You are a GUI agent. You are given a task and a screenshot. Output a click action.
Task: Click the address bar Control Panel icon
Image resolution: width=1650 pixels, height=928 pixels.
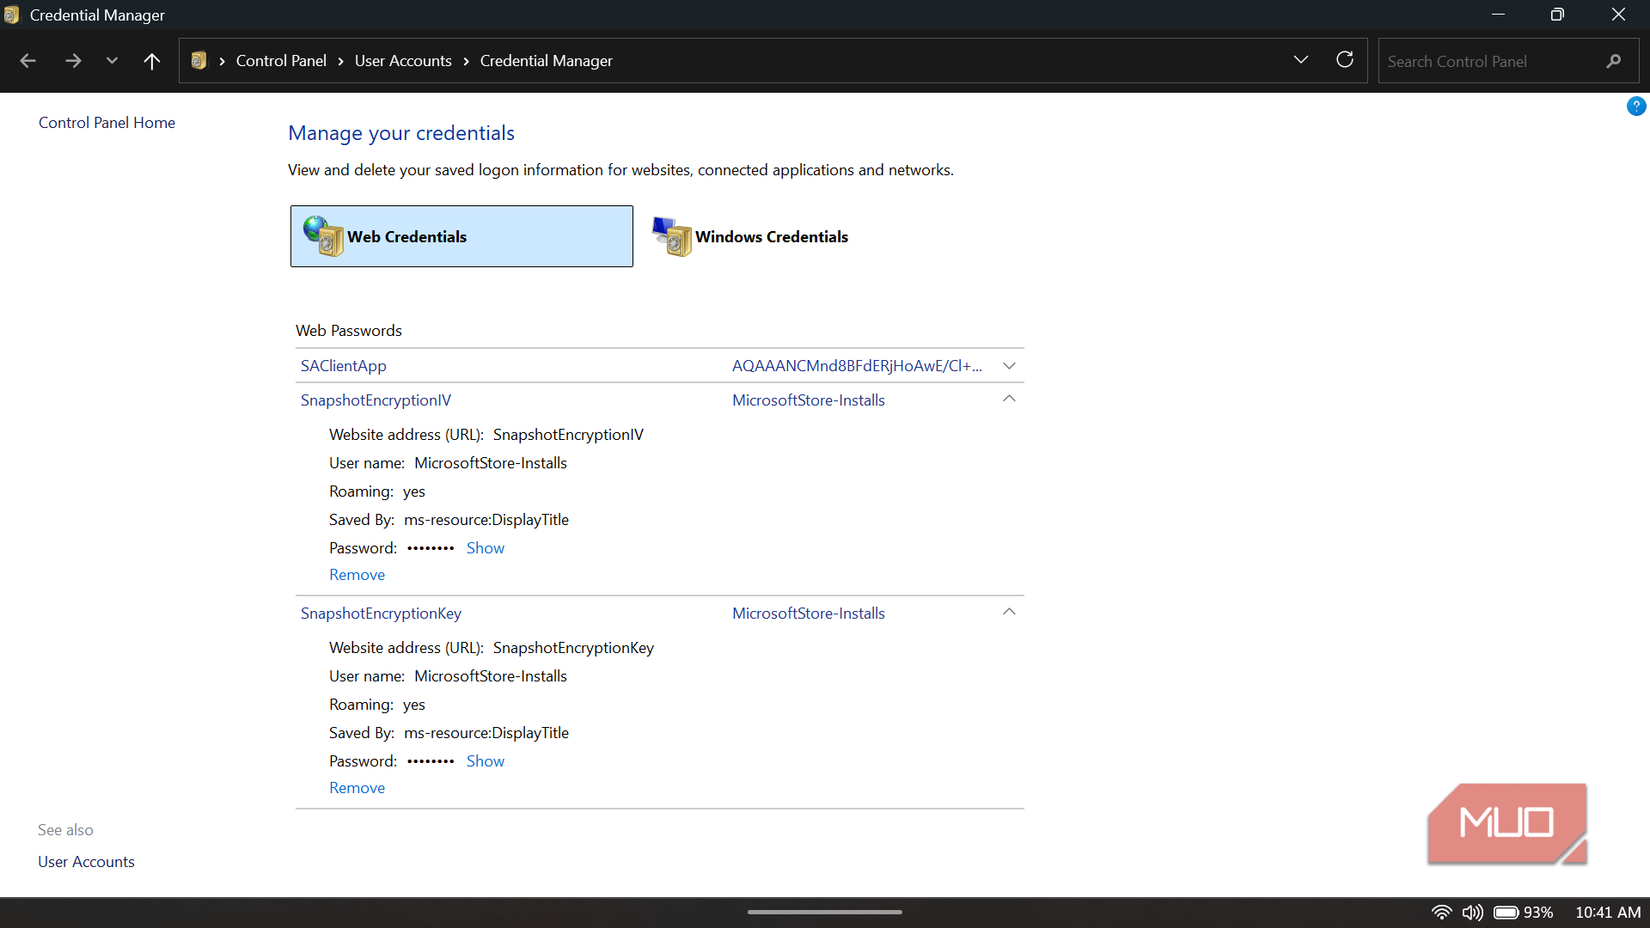[x=199, y=61]
